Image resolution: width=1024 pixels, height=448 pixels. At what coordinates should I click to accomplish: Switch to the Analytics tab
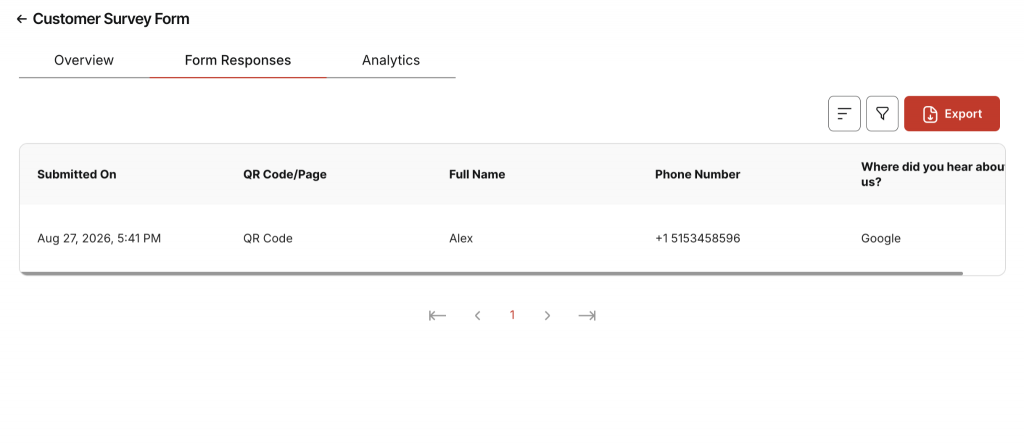tap(391, 61)
